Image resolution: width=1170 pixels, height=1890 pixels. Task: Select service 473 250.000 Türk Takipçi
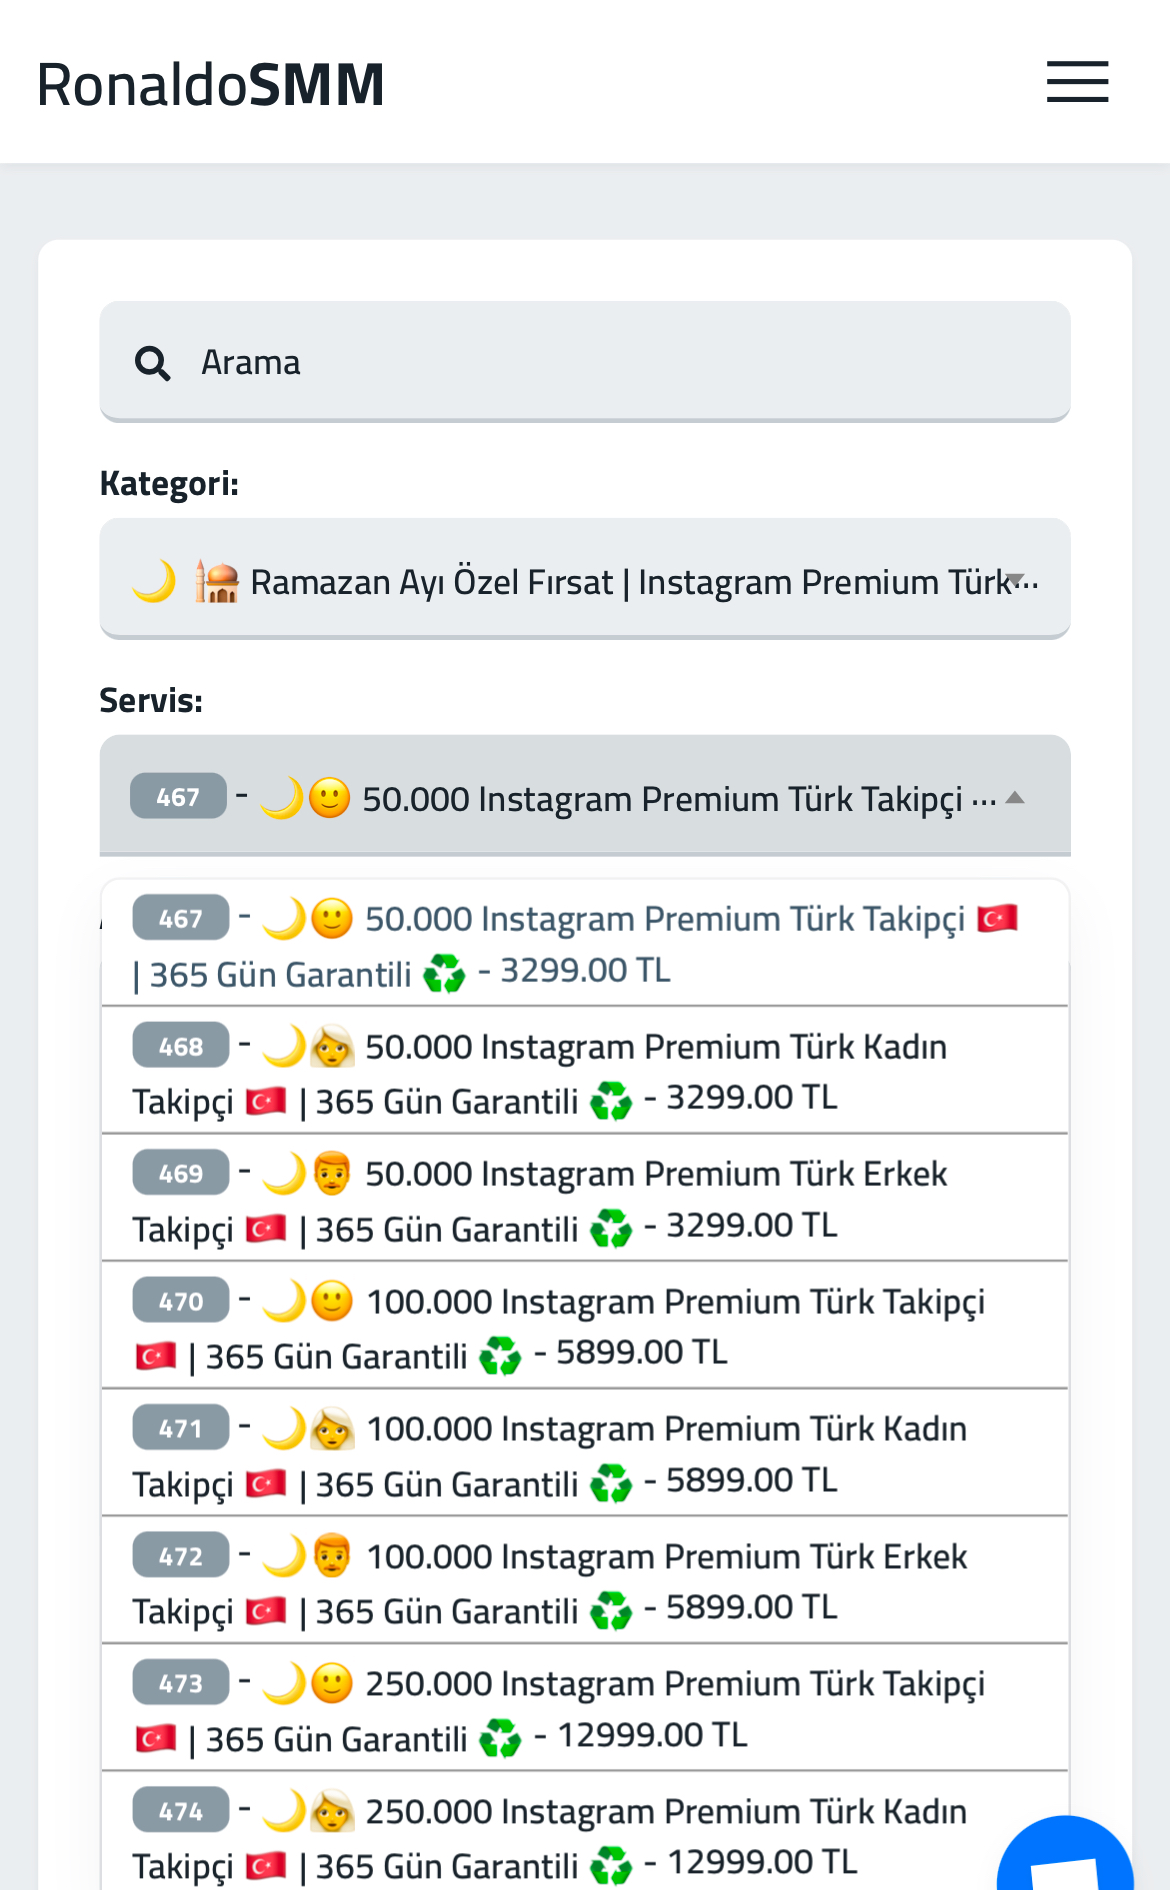585,1708
